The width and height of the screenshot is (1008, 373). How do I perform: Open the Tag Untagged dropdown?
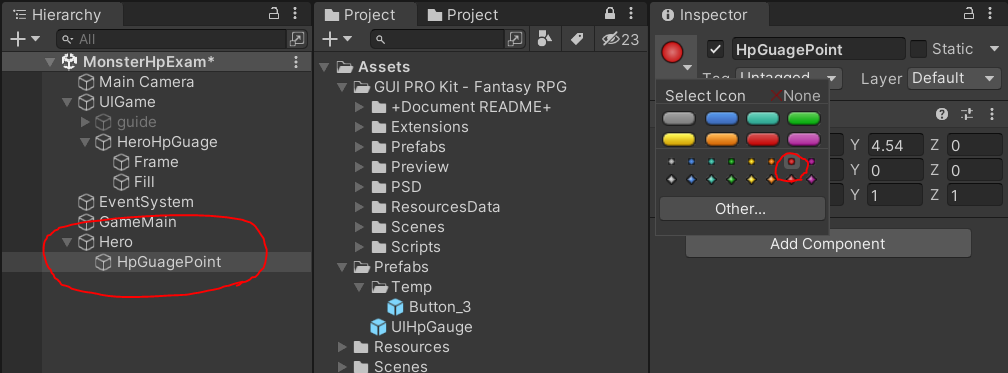[x=789, y=78]
